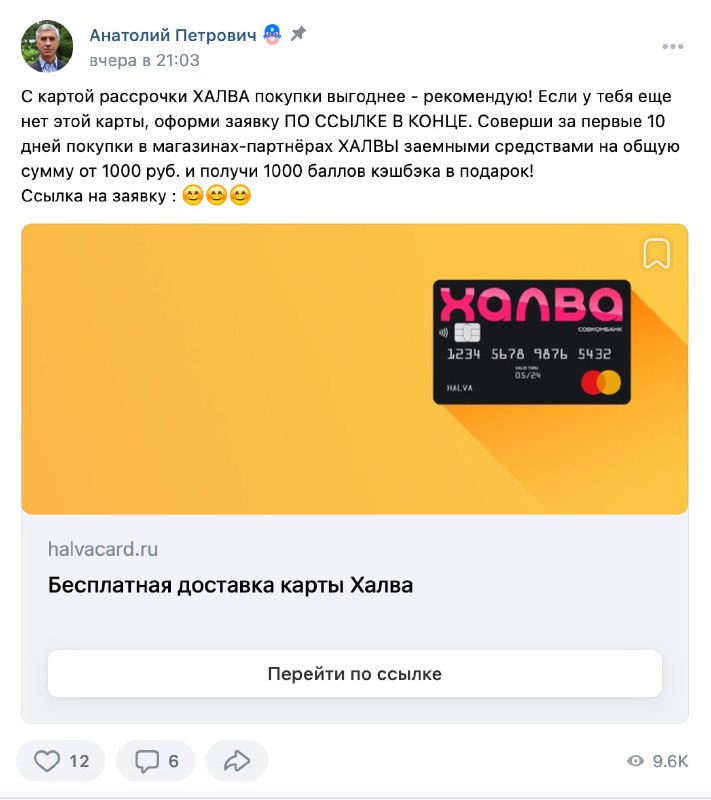
Task: Open the post timestamp вчера в 21:03
Action: (144, 60)
